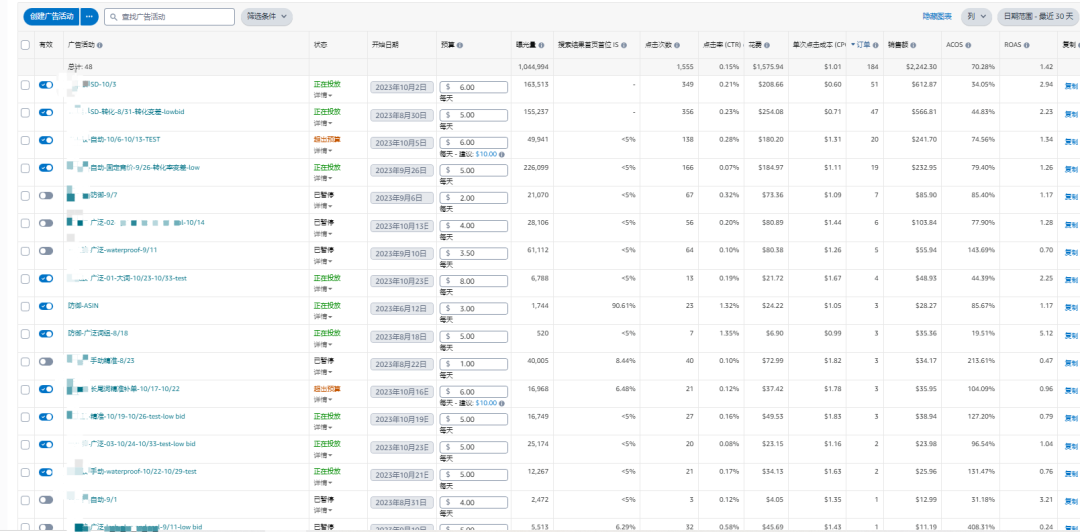Click the 超出预算 status in 长尾词精准补单 row
Viewport: 1080px width, 532px height.
pos(327,388)
